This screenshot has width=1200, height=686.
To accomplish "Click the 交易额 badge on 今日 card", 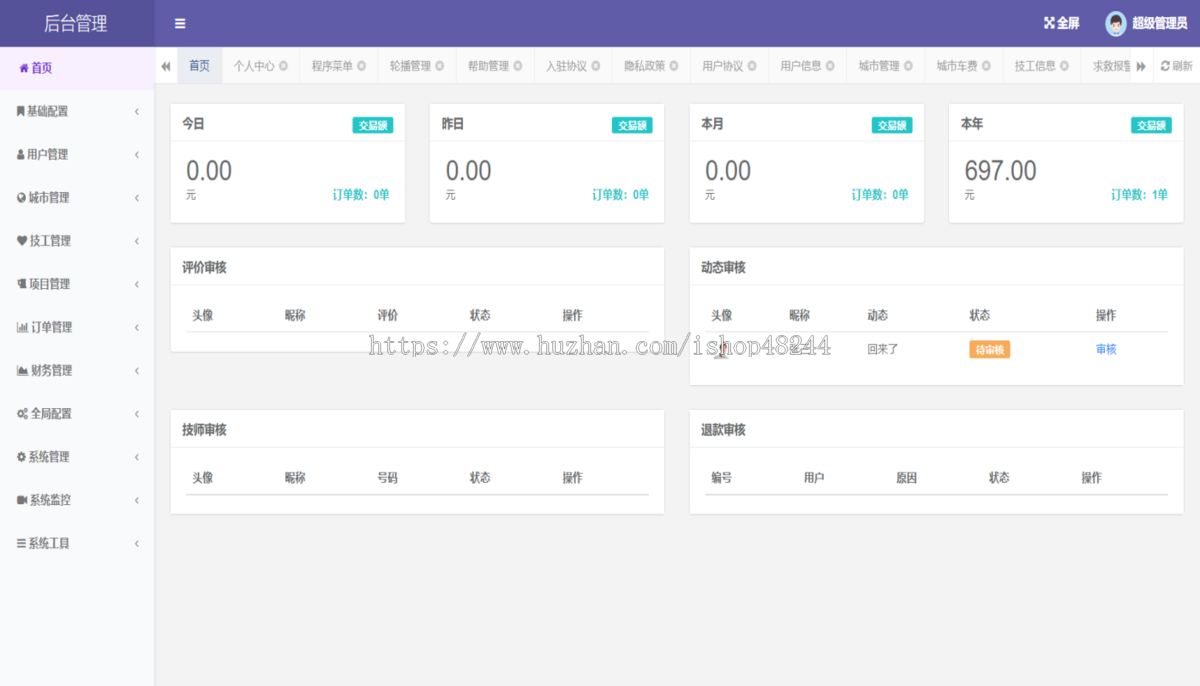I will point(373,126).
